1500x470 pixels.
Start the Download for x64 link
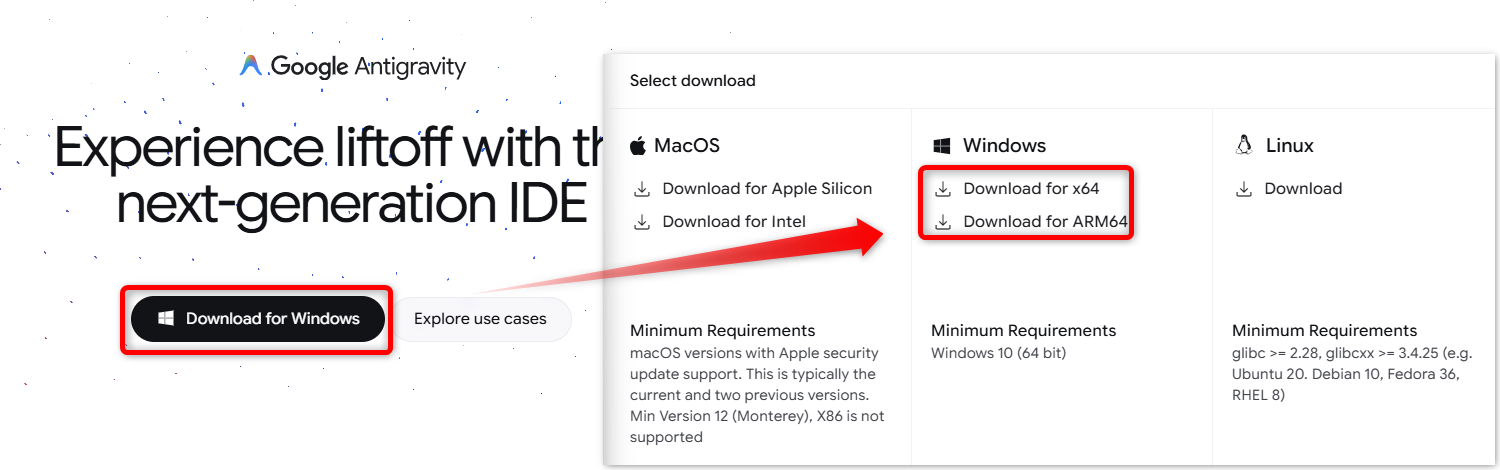click(1031, 189)
